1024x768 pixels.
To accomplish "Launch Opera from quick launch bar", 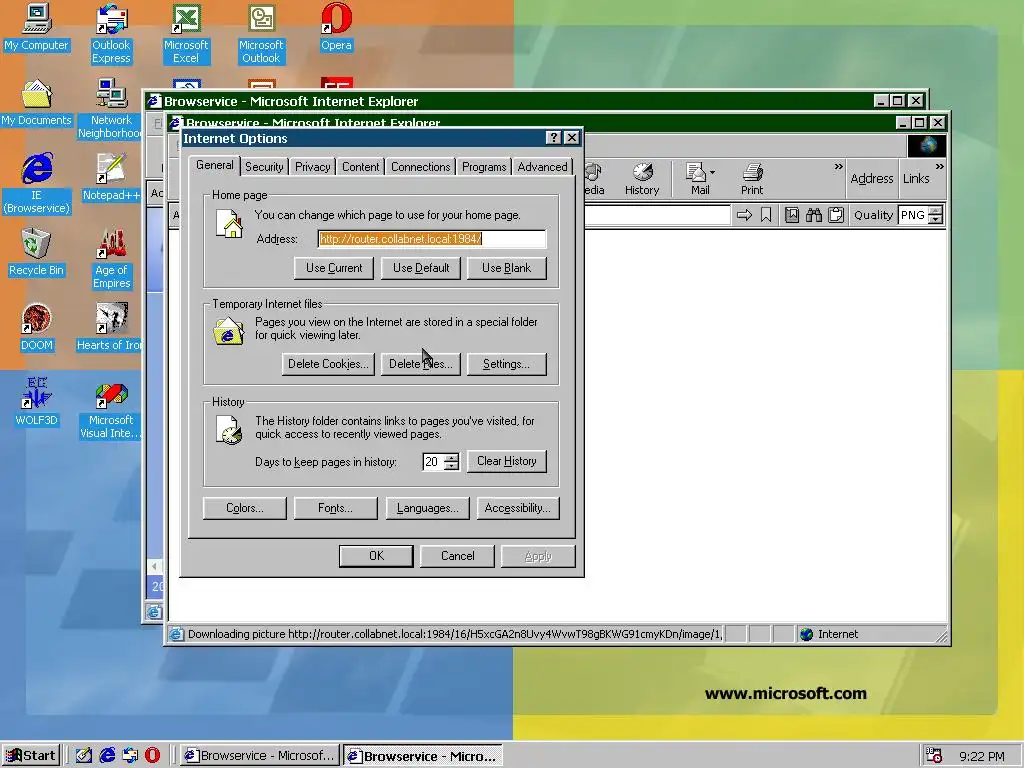I will pos(152,755).
